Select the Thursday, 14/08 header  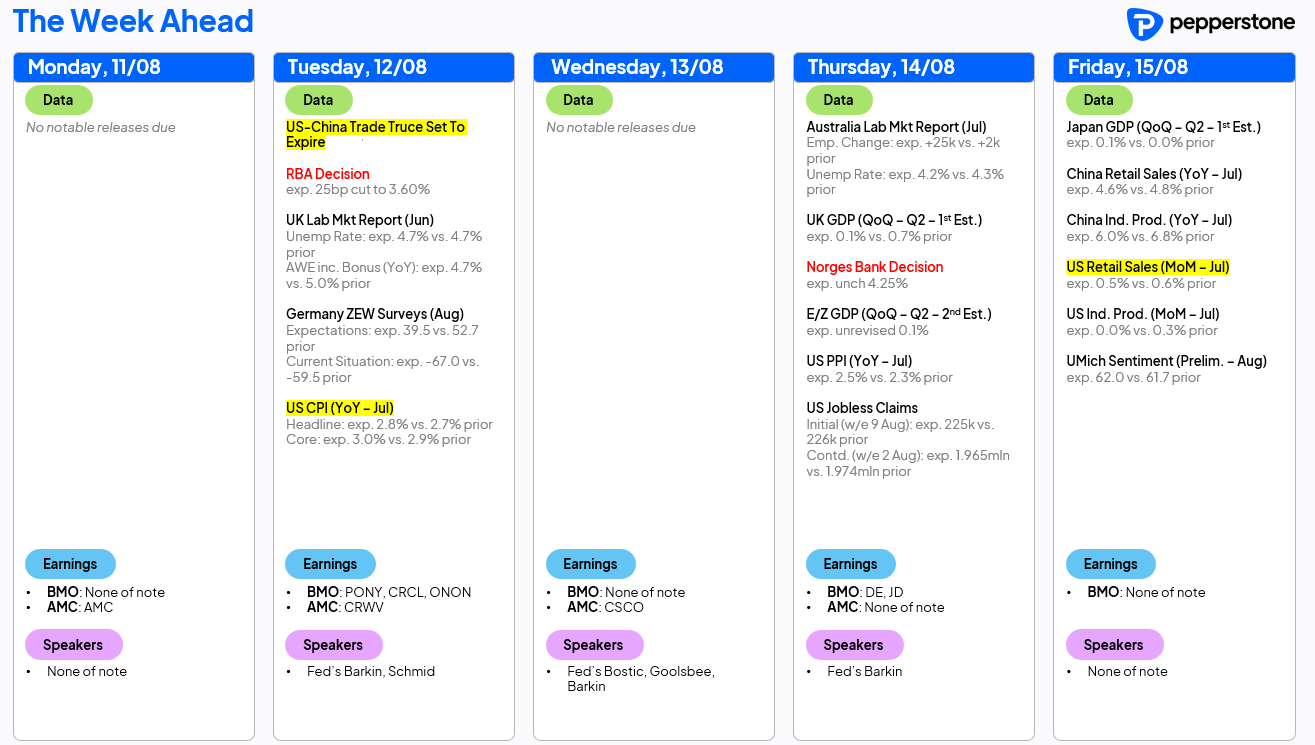click(x=914, y=67)
